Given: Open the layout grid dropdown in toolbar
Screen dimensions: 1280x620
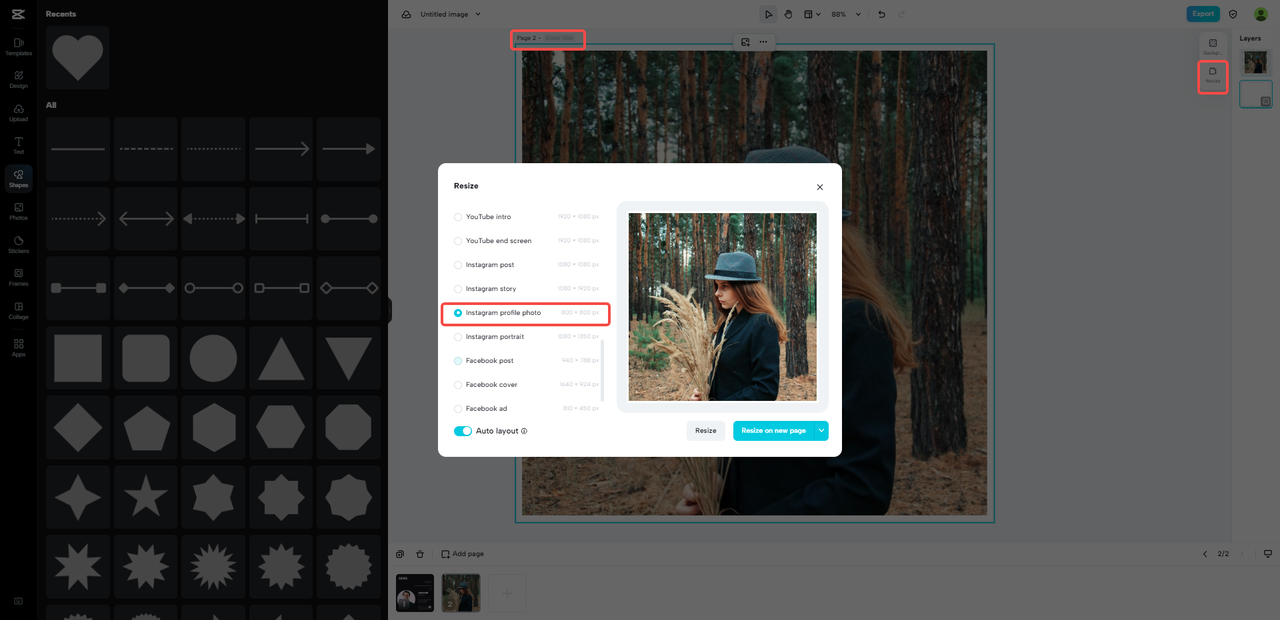Looking at the screenshot, I should pyautogui.click(x=813, y=14).
